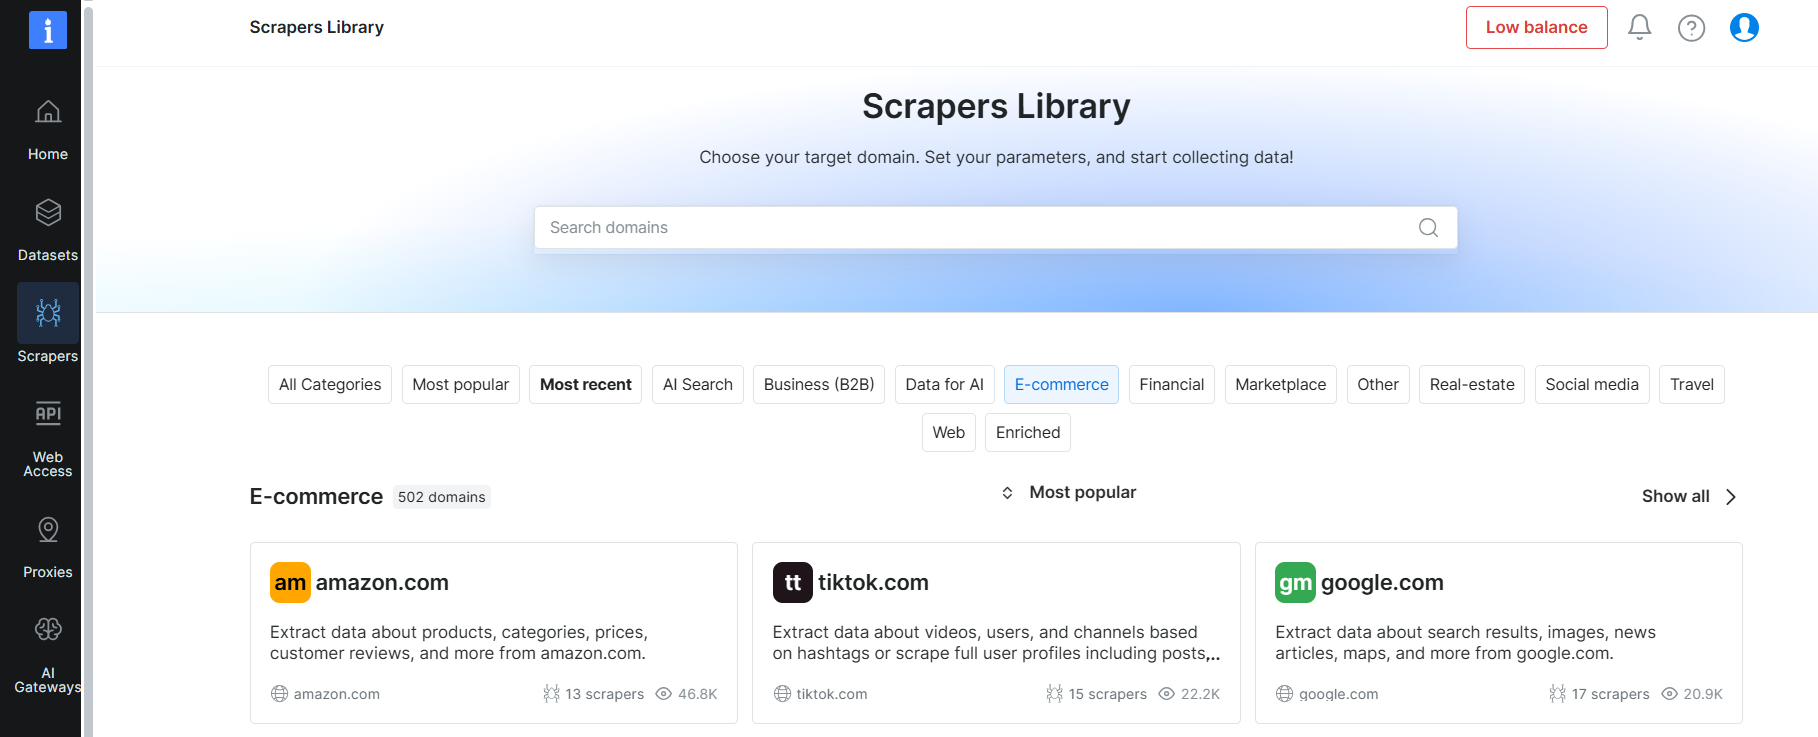Click the 15 scrapers spider icon
Image resolution: width=1818 pixels, height=737 pixels.
click(1054, 694)
